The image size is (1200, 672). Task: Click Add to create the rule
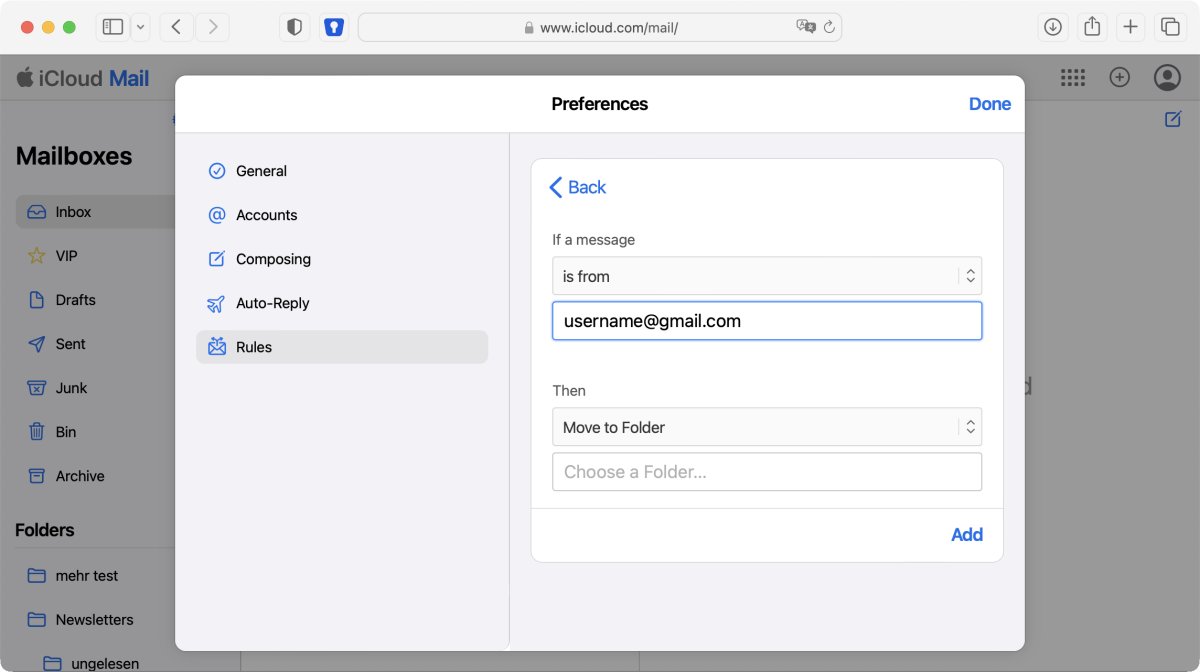pos(966,535)
